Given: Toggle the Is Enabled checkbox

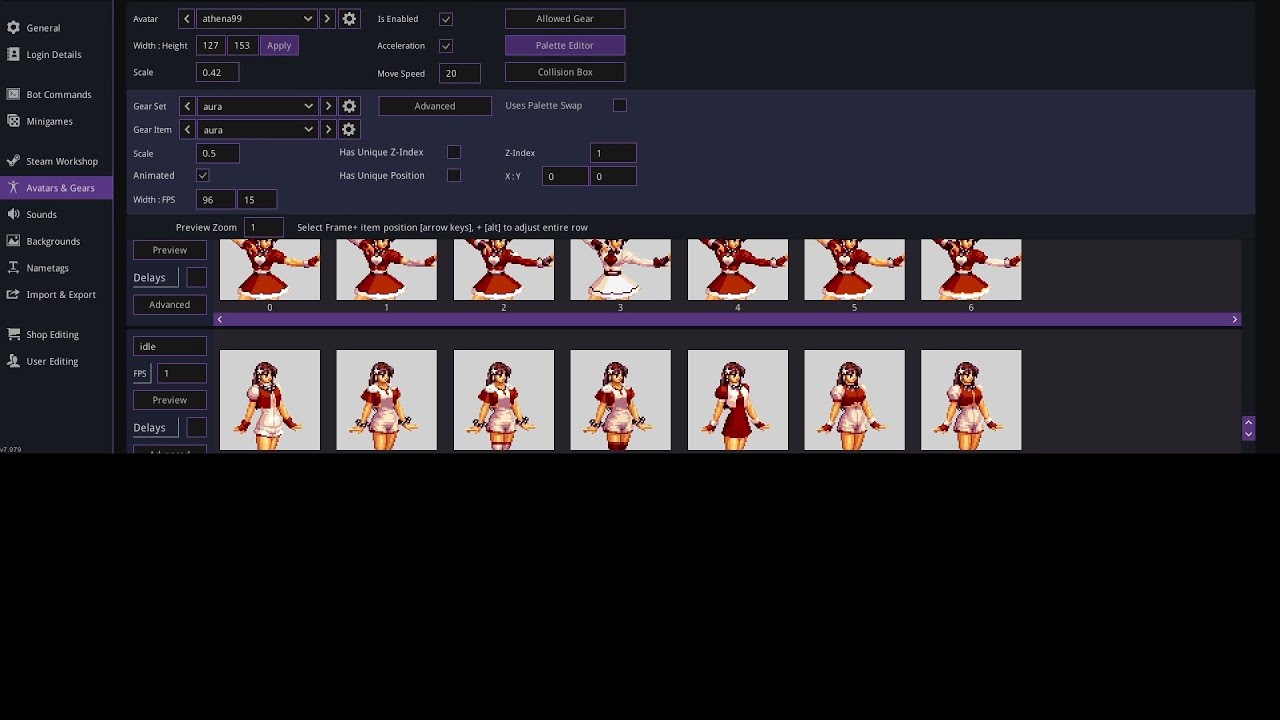Looking at the screenshot, I should point(446,19).
